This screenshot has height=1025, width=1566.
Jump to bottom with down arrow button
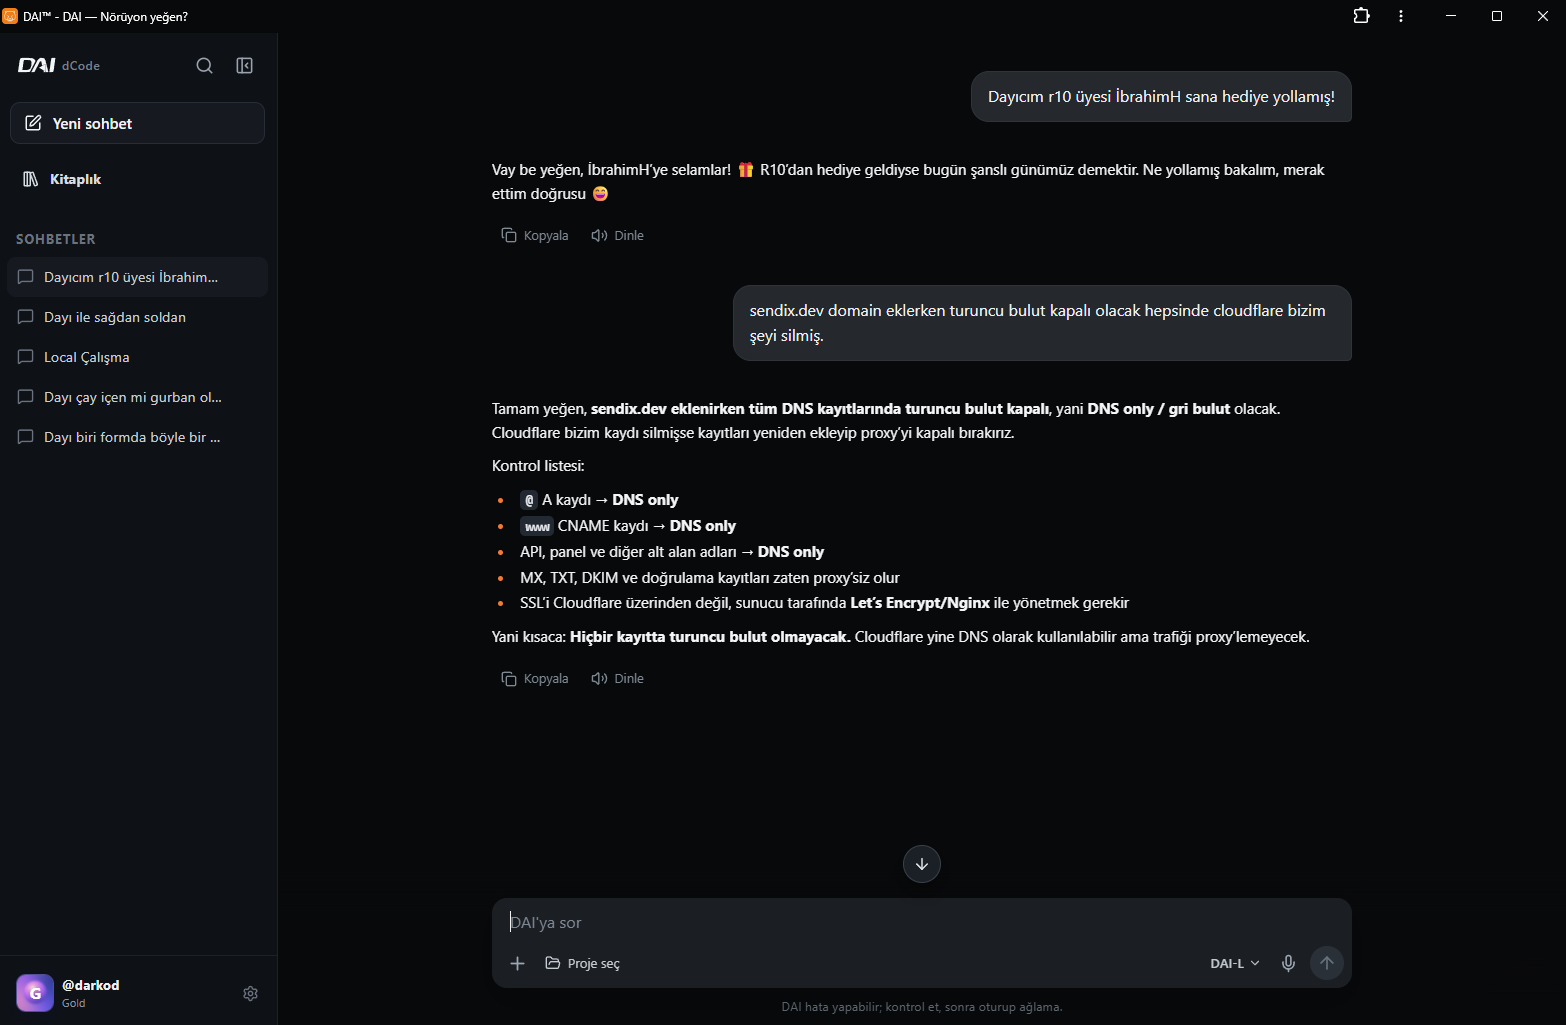coord(922,864)
